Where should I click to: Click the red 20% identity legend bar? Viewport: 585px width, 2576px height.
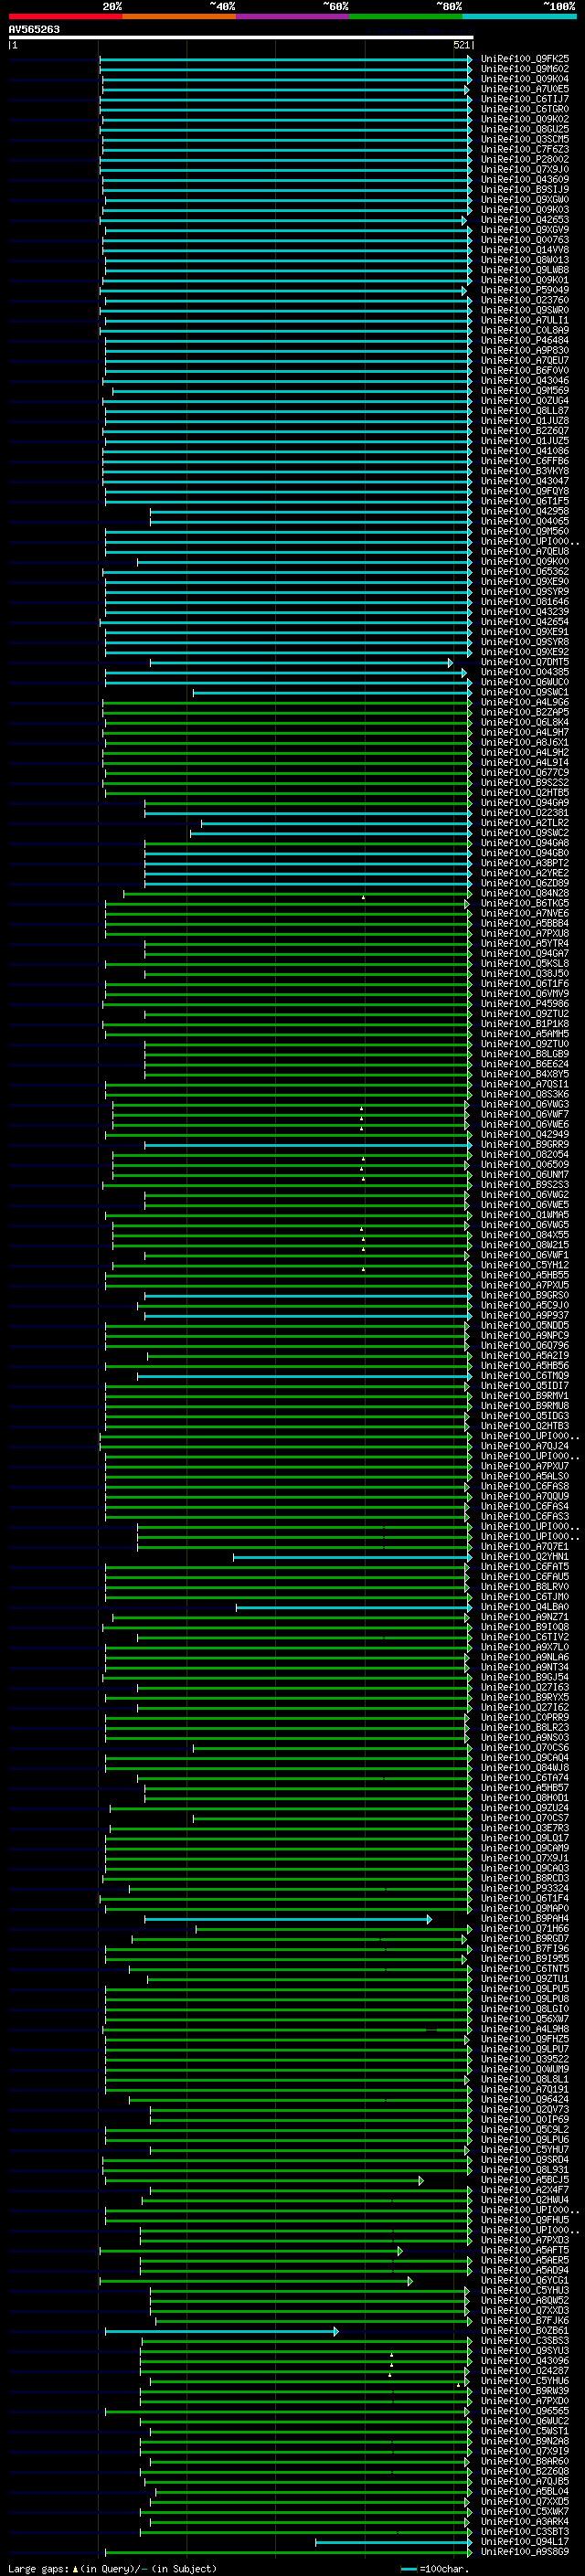pos(65,16)
